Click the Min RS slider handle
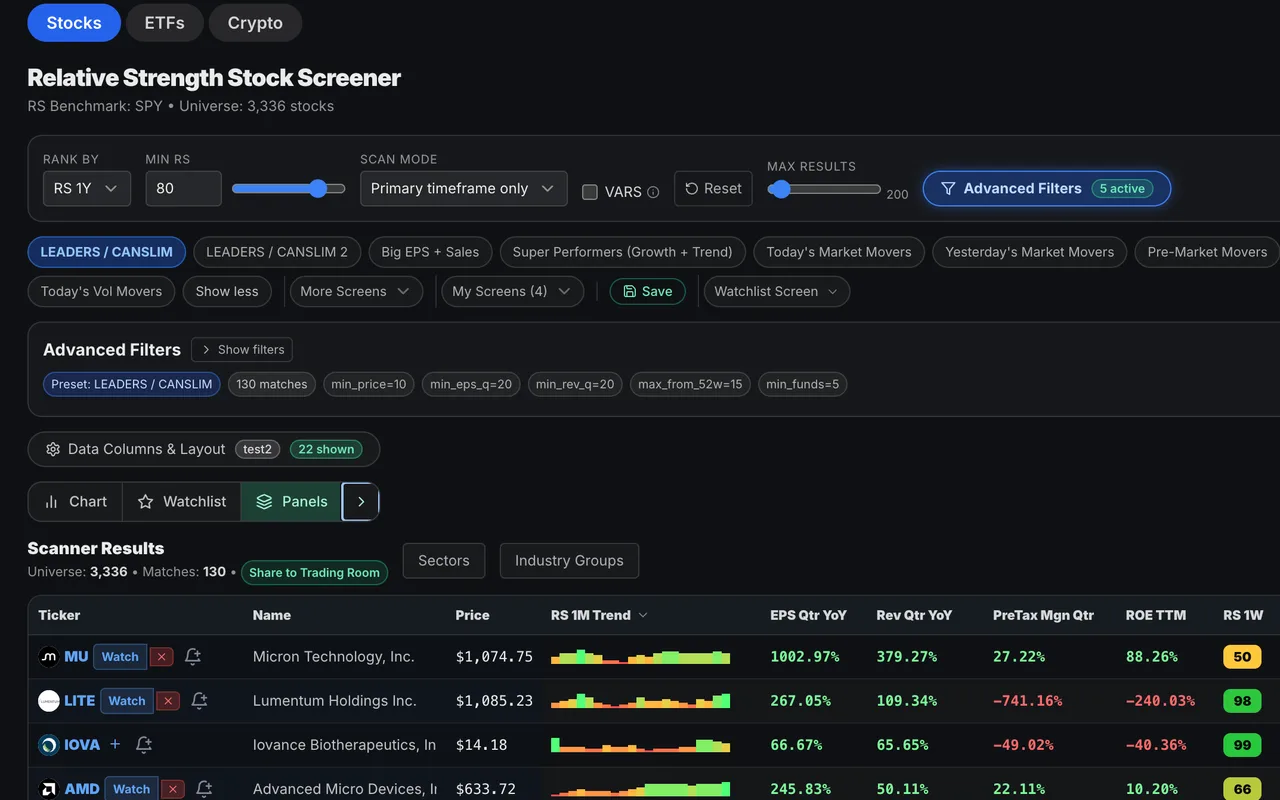1280x800 pixels. (x=318, y=188)
